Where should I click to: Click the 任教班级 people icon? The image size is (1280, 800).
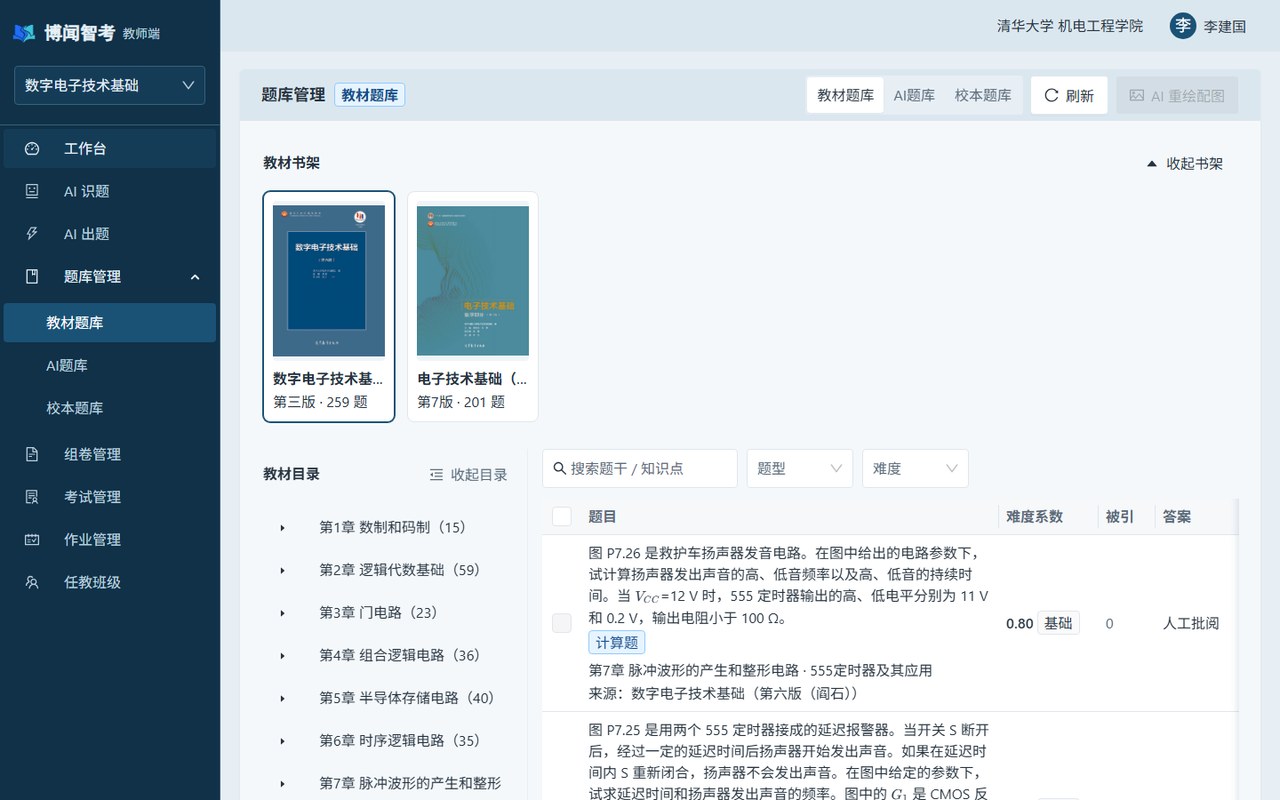pos(32,582)
